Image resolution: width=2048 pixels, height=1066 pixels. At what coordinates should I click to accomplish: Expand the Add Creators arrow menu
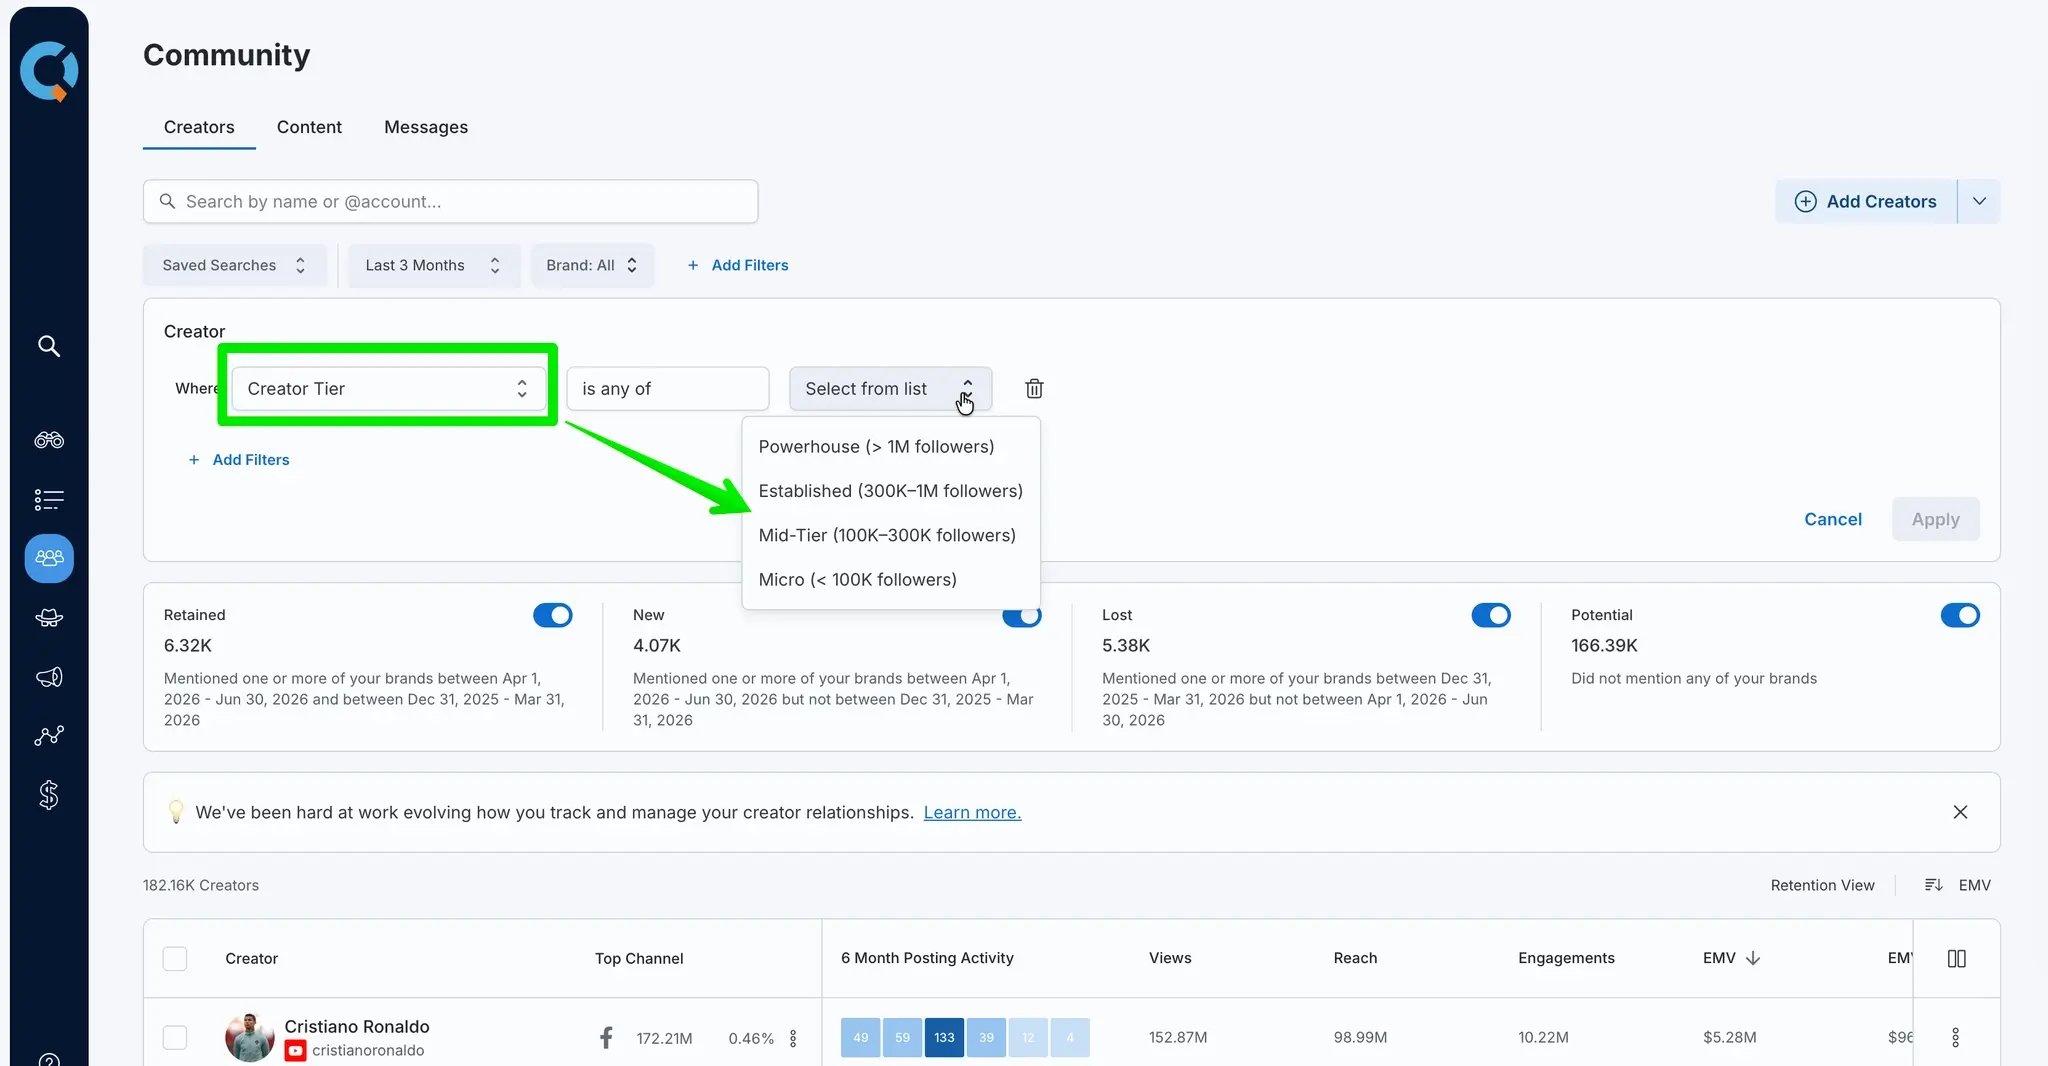[x=1979, y=201]
